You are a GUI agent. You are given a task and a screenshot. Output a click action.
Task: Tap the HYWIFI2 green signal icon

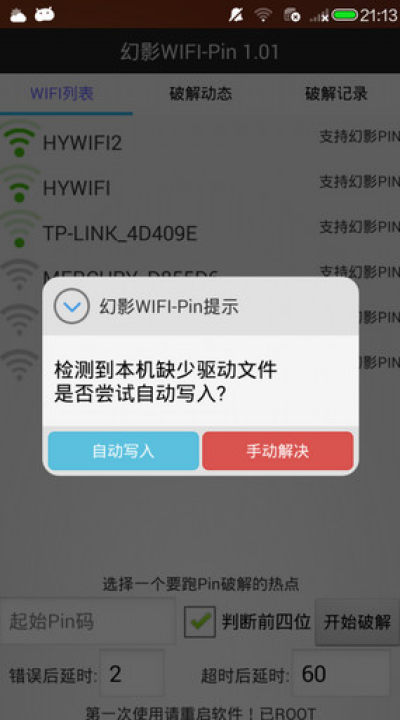(x=19, y=140)
